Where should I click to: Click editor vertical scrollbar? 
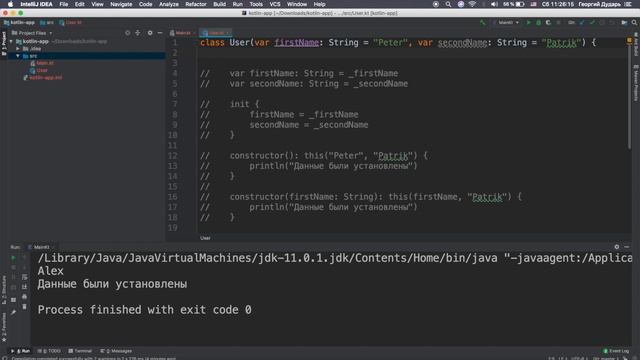click(629, 96)
